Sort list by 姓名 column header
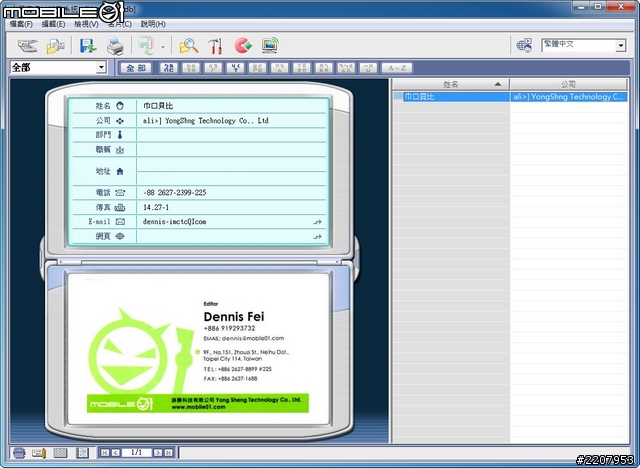The height and width of the screenshot is (468, 640). [x=451, y=84]
